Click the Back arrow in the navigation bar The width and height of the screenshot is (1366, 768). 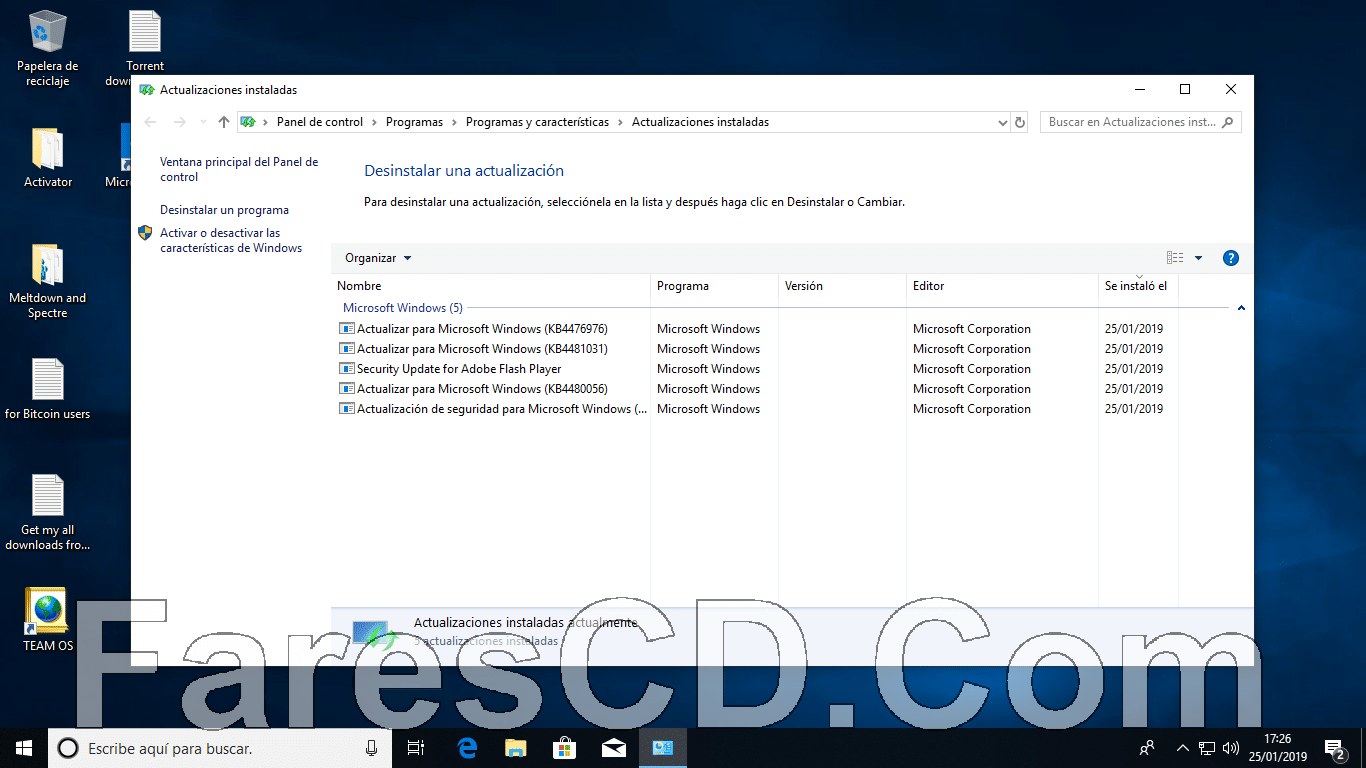click(x=150, y=122)
